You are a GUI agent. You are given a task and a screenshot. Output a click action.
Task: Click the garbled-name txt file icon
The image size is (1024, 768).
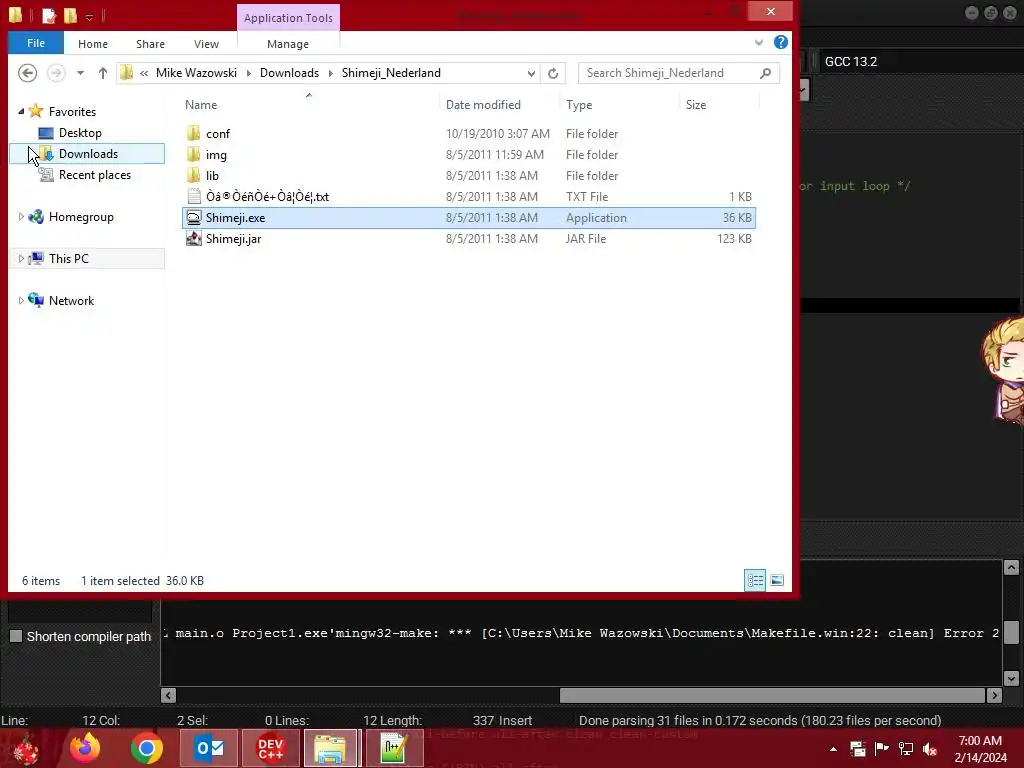194,196
